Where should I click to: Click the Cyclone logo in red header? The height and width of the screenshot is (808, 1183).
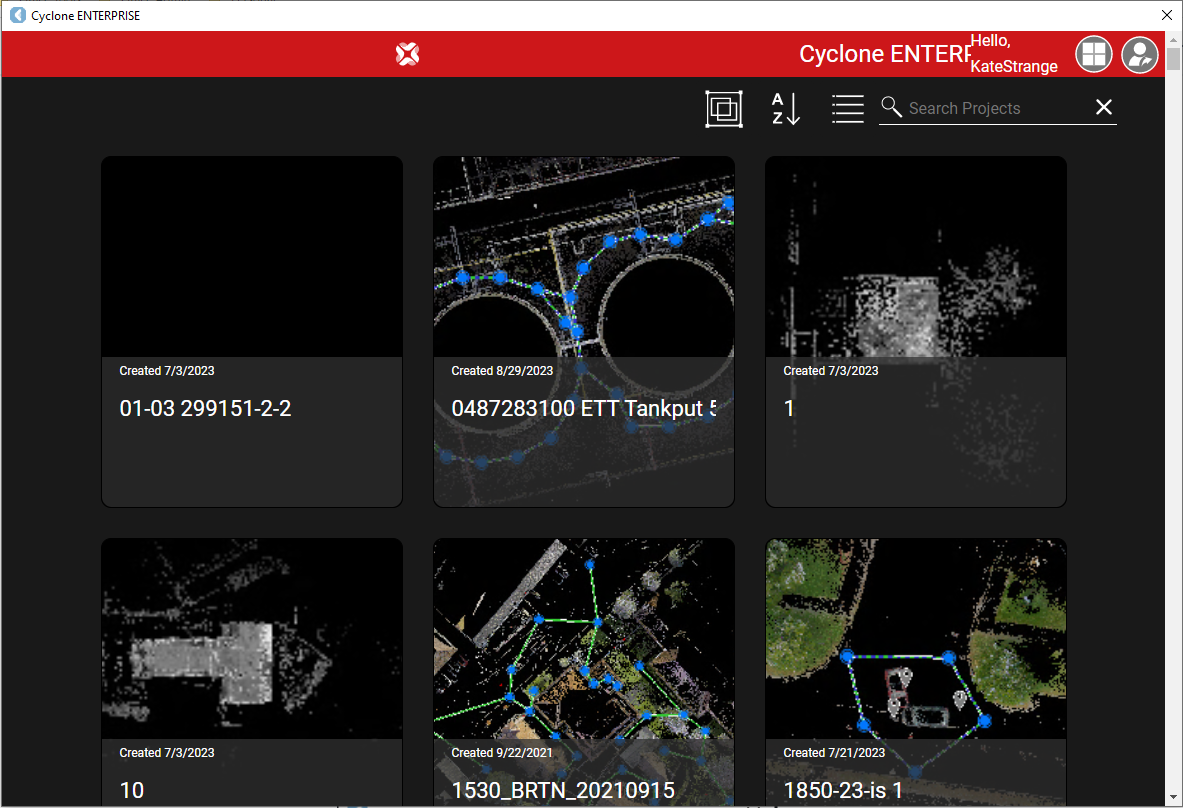pyautogui.click(x=407, y=54)
